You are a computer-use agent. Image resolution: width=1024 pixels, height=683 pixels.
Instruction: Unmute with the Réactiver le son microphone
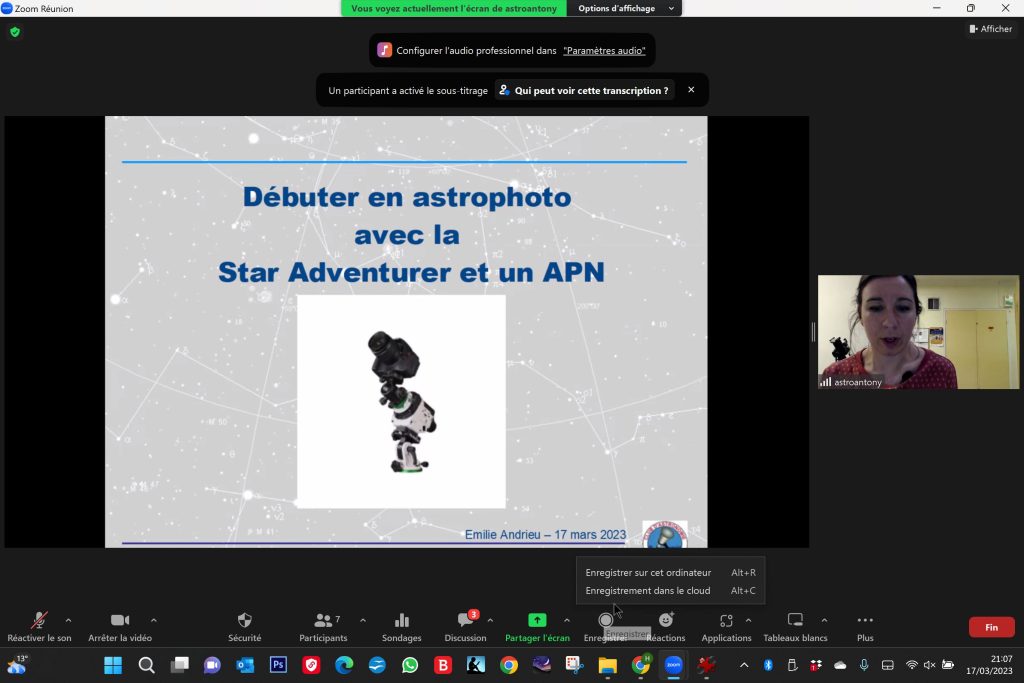(39, 626)
